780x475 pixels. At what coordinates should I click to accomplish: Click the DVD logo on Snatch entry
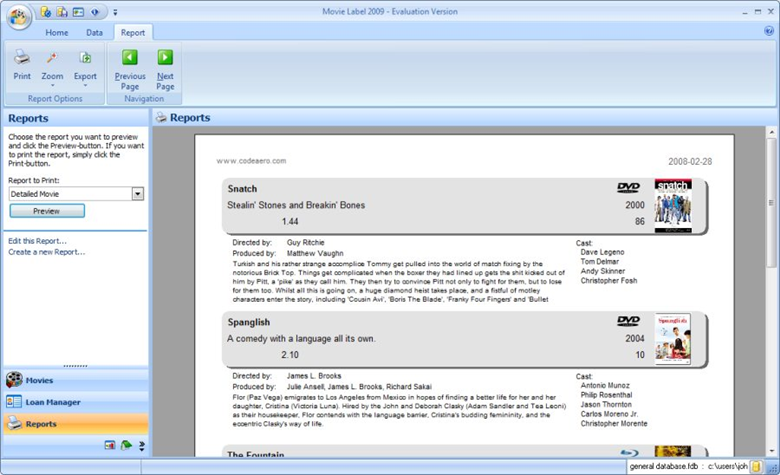[x=628, y=188]
